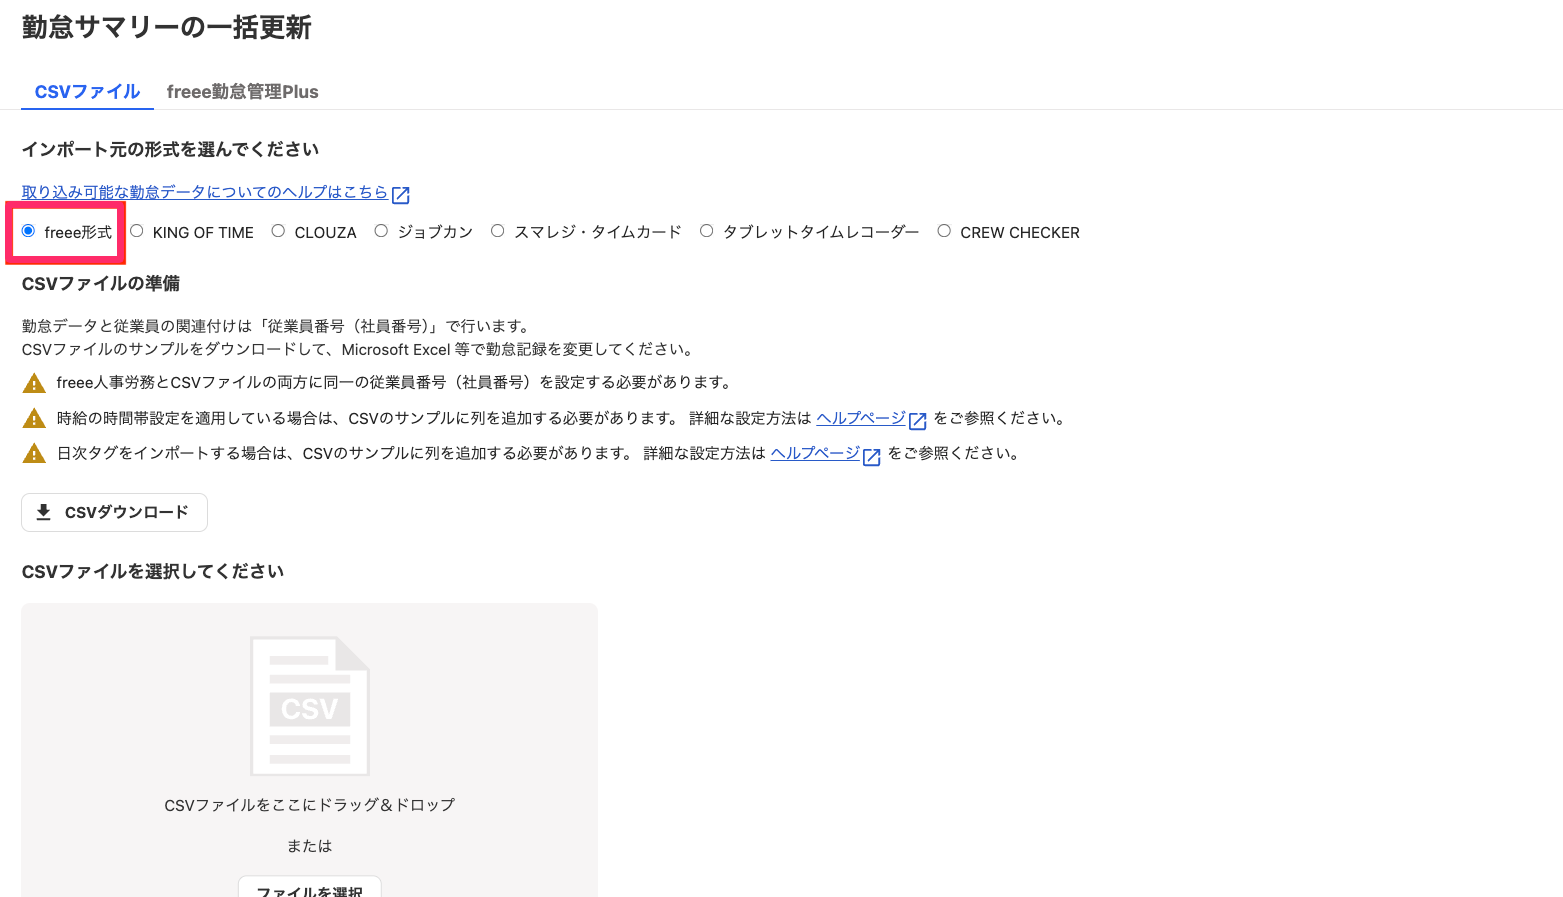Click external icon after 日次タグ line ヘルプページ
Image resolution: width=1563 pixels, height=897 pixels.
point(872,456)
